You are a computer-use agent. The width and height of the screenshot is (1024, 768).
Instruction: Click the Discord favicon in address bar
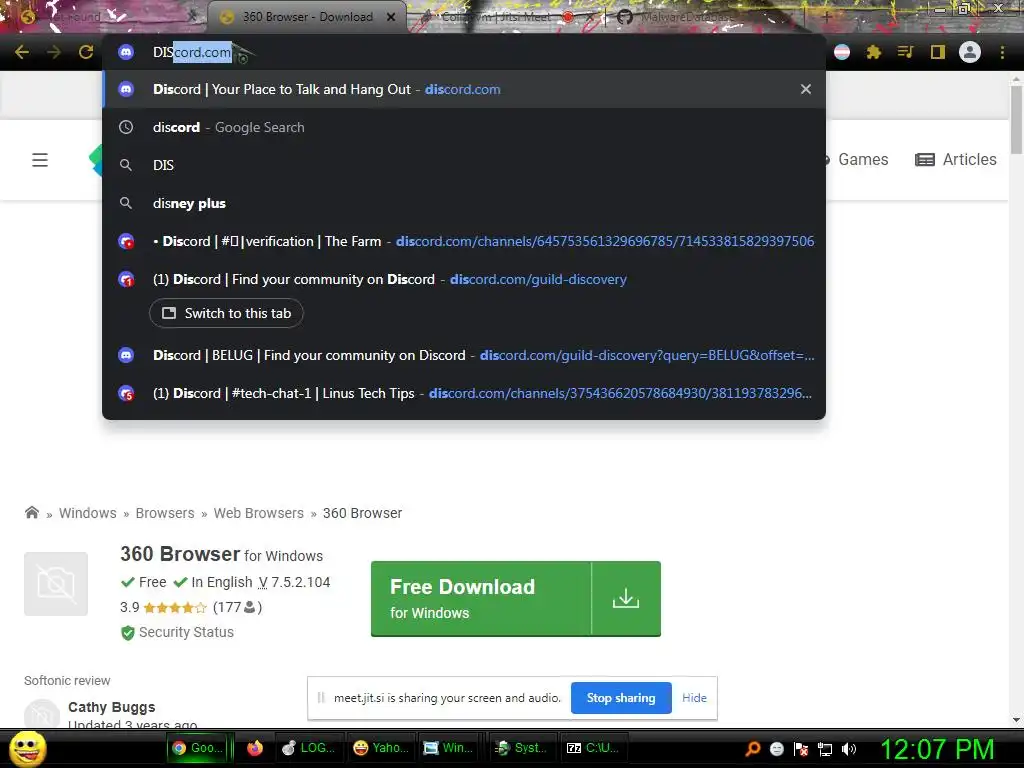pos(126,52)
